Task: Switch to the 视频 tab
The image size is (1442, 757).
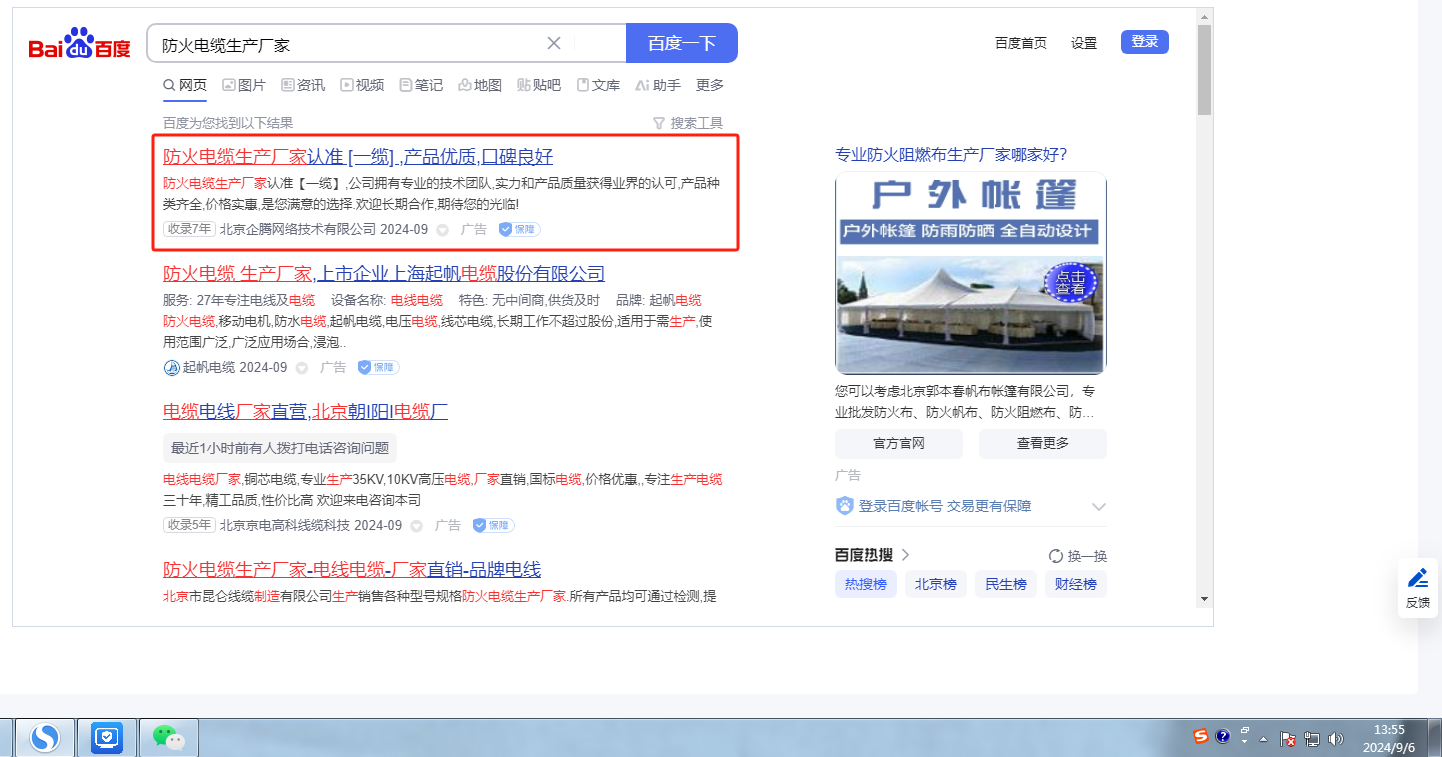Action: tap(362, 85)
